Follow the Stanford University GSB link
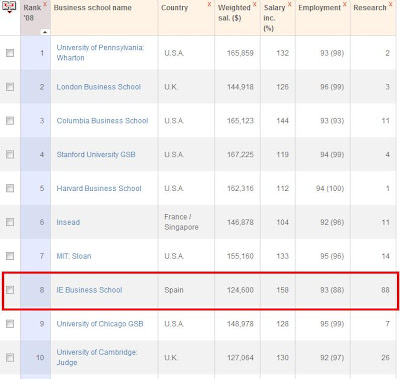This screenshot has width=400, height=379. coord(96,155)
